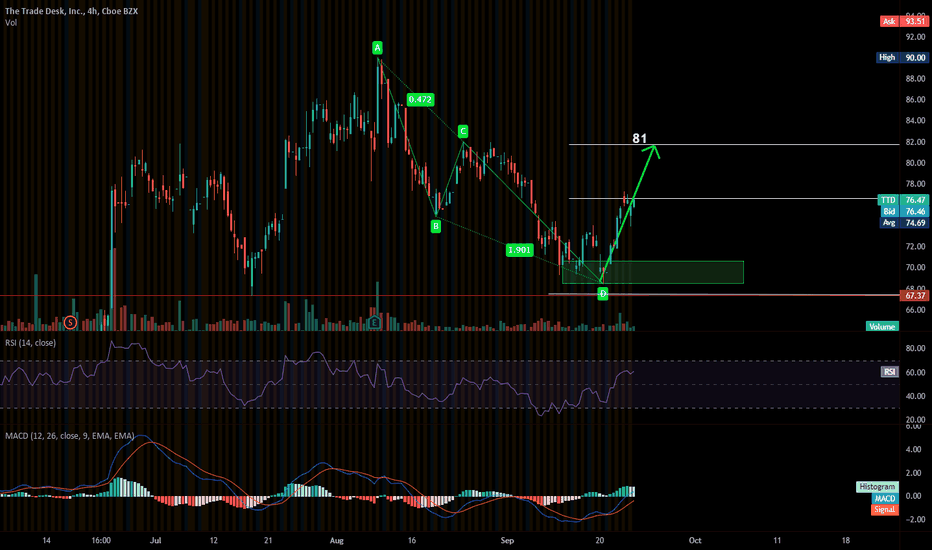Click 88.00 on the price axis
The width and height of the screenshot is (932, 550).
point(915,78)
